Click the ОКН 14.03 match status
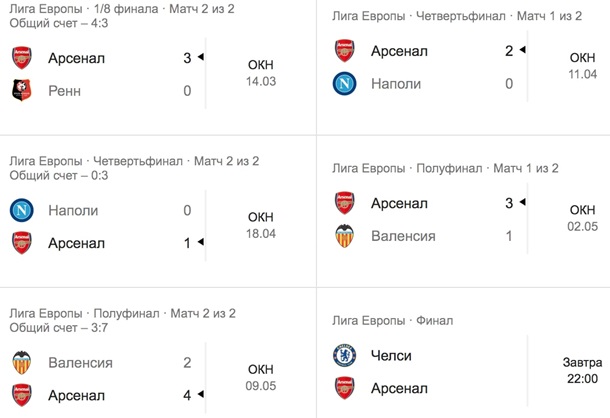This screenshot has width=610, height=418. 261,73
